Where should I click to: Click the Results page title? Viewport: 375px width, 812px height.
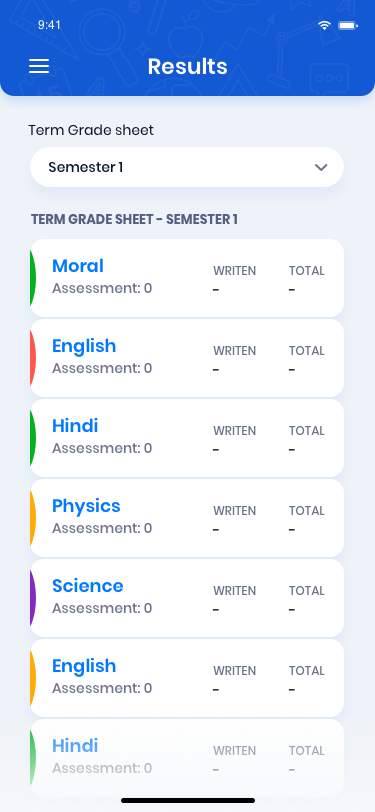[188, 66]
